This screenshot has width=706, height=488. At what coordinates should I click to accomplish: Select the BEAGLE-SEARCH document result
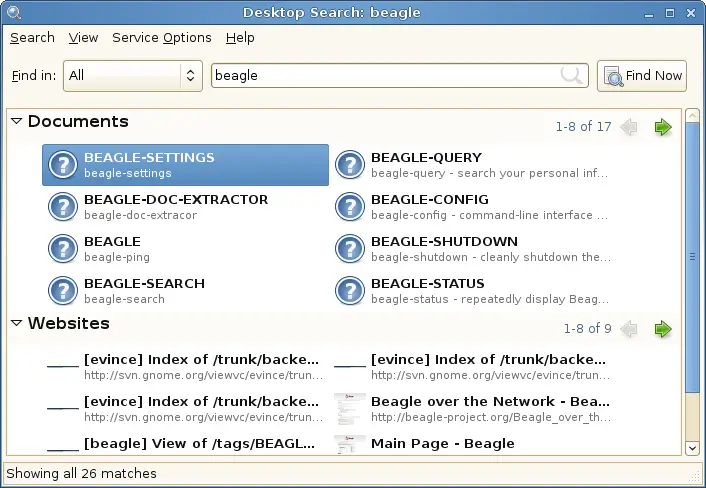[x=143, y=290]
